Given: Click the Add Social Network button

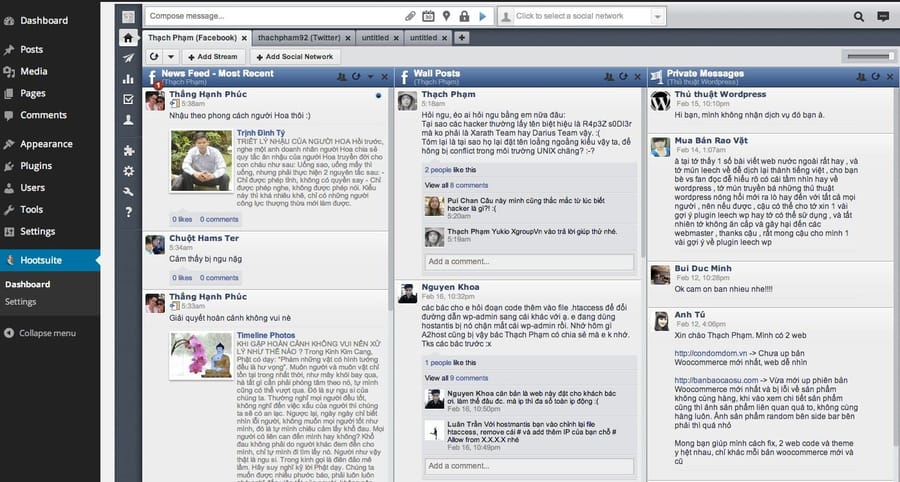Looking at the screenshot, I should coord(295,57).
